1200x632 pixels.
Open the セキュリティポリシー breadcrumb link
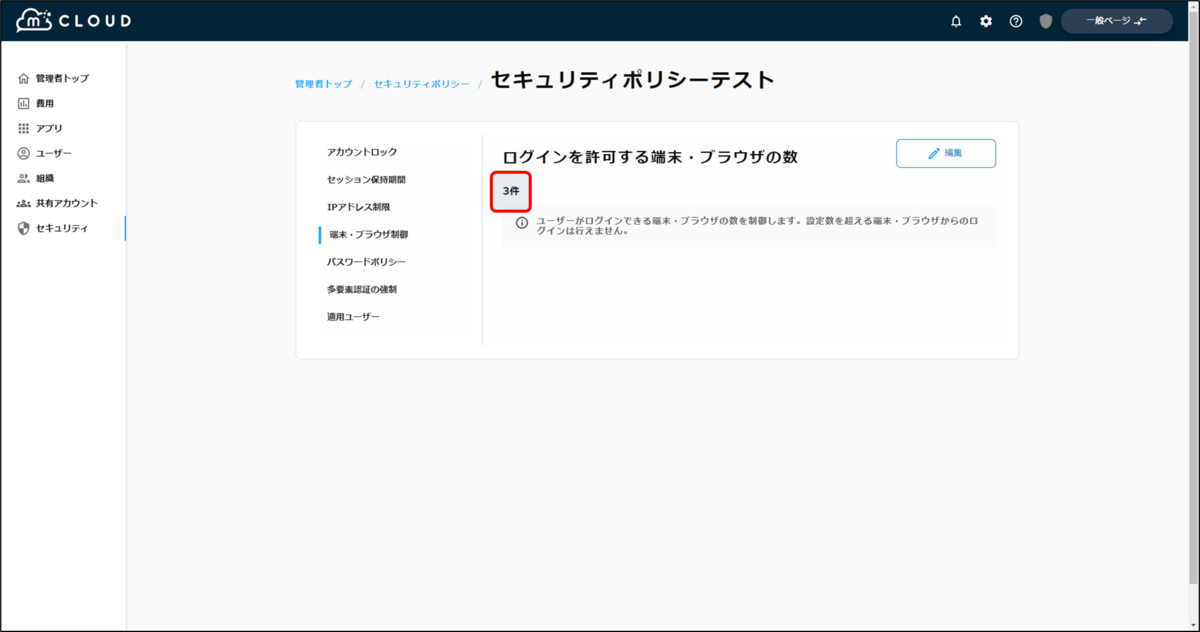pos(421,84)
